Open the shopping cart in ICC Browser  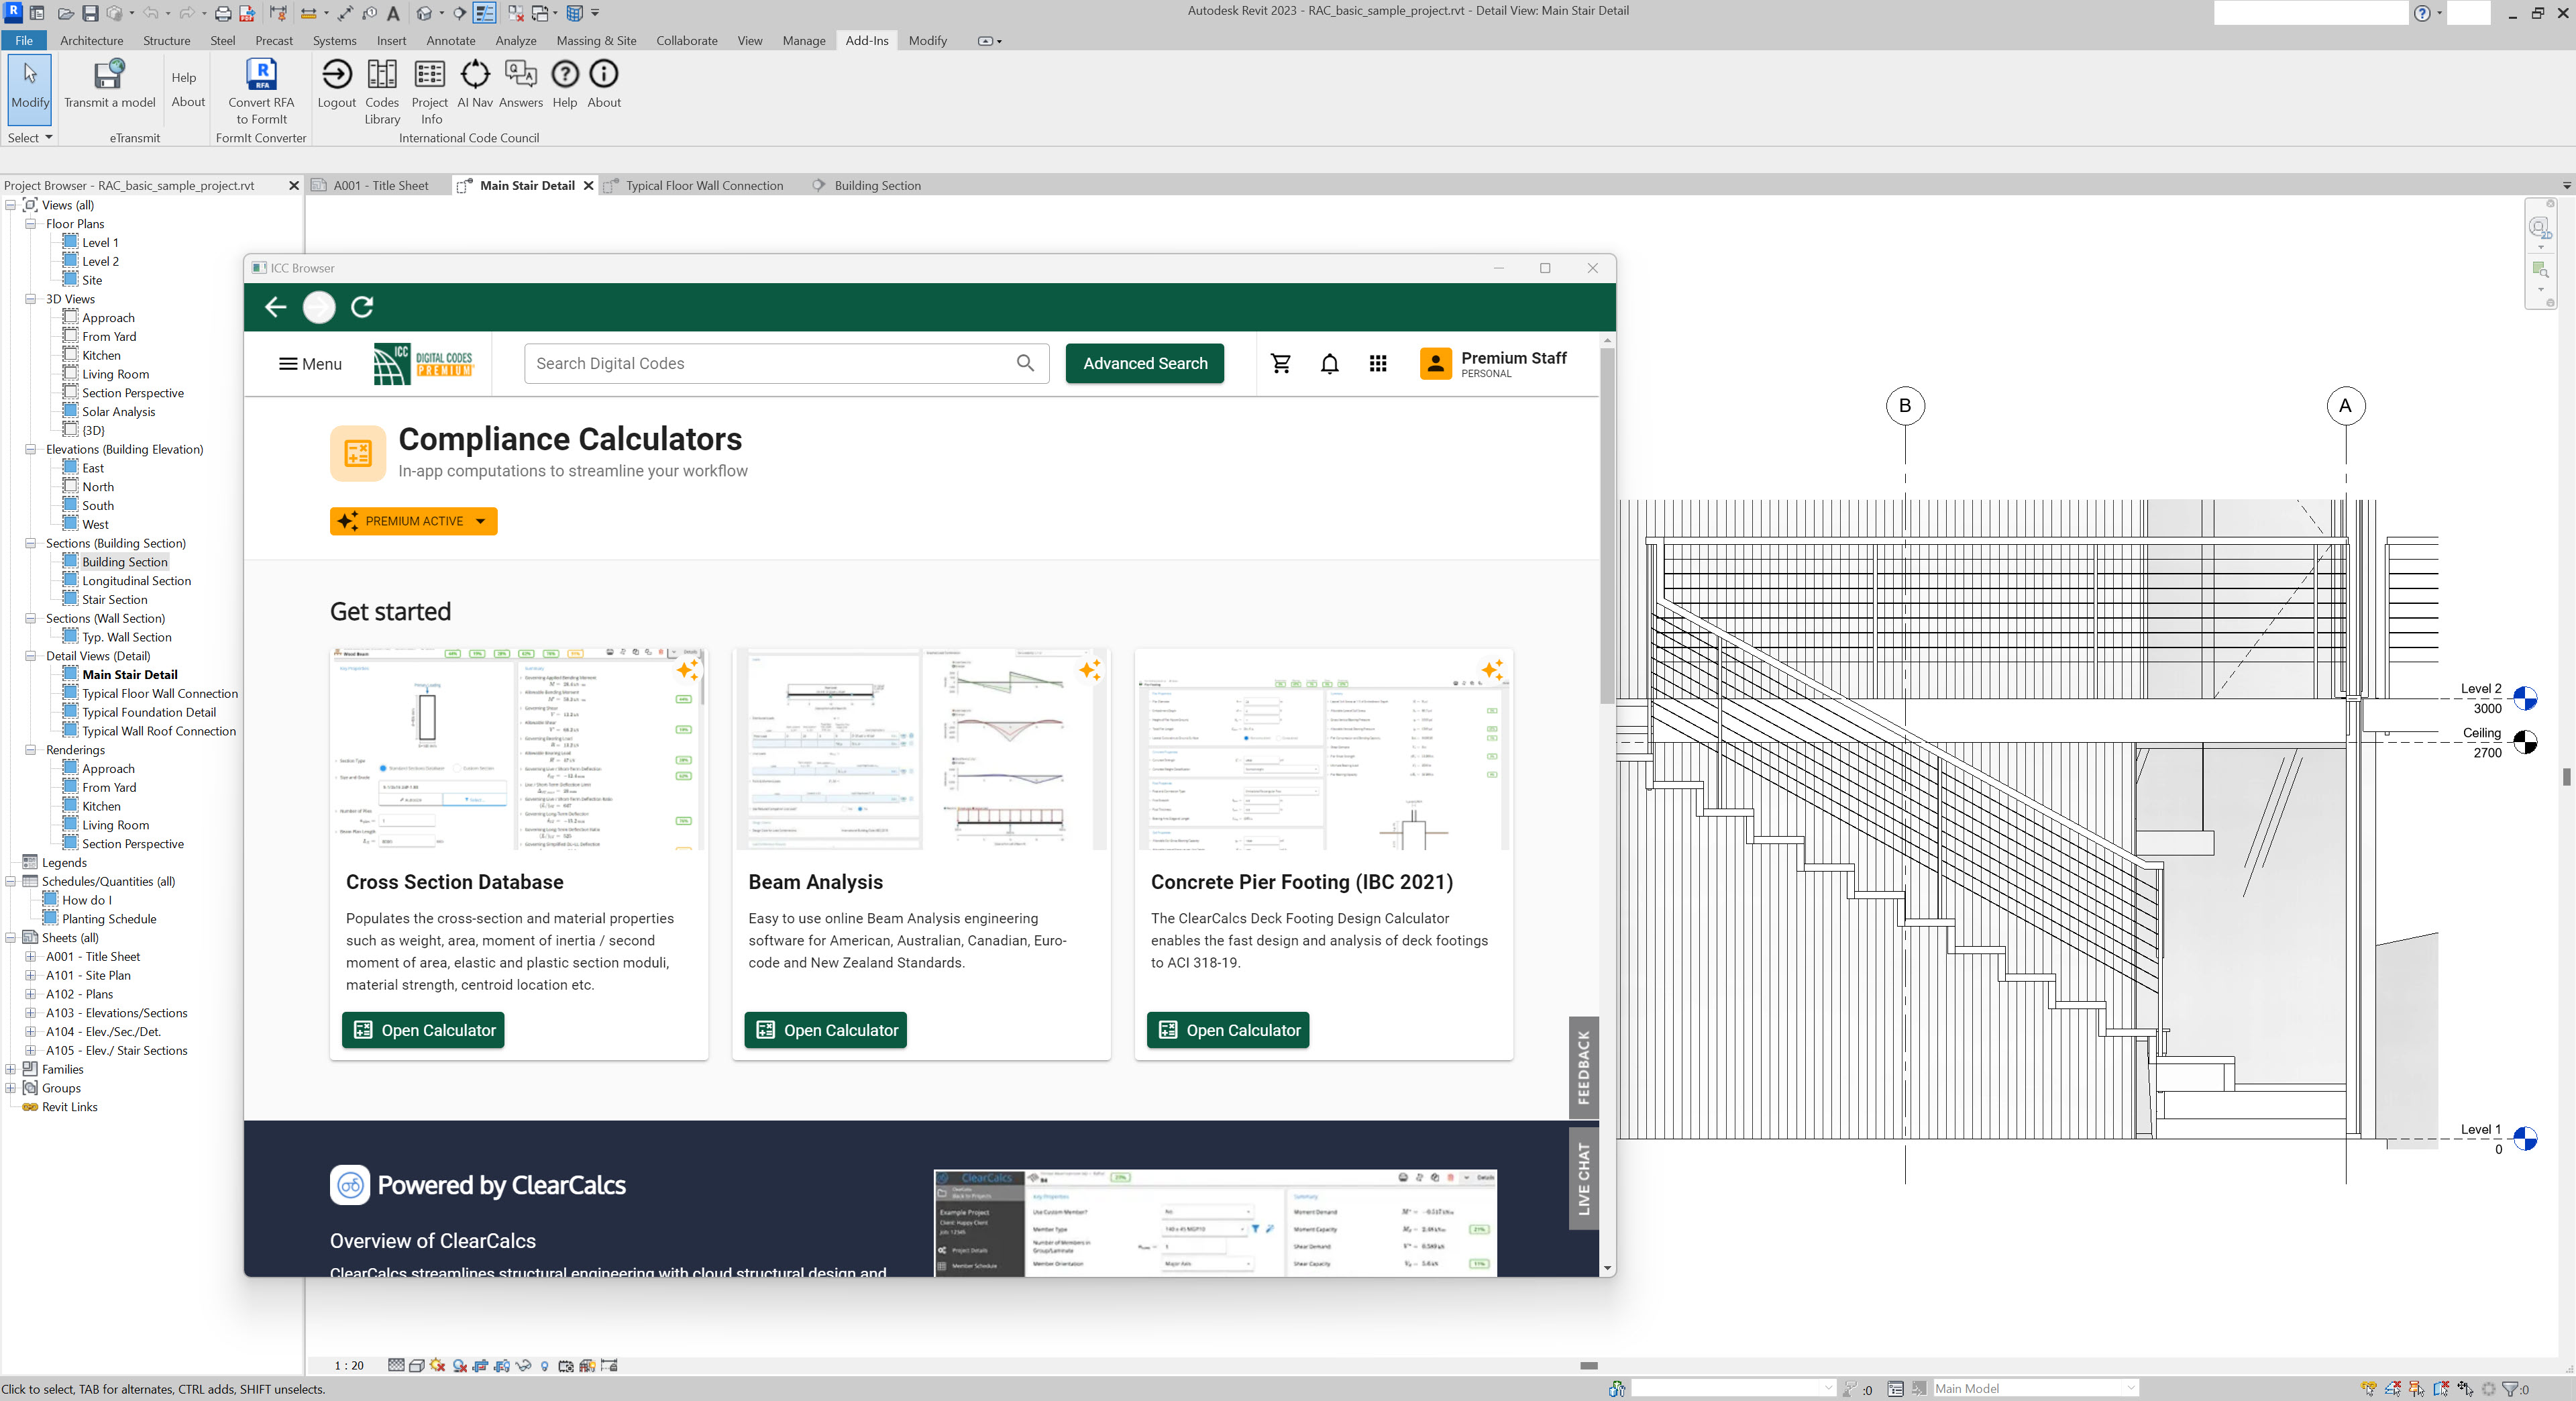tap(1280, 364)
